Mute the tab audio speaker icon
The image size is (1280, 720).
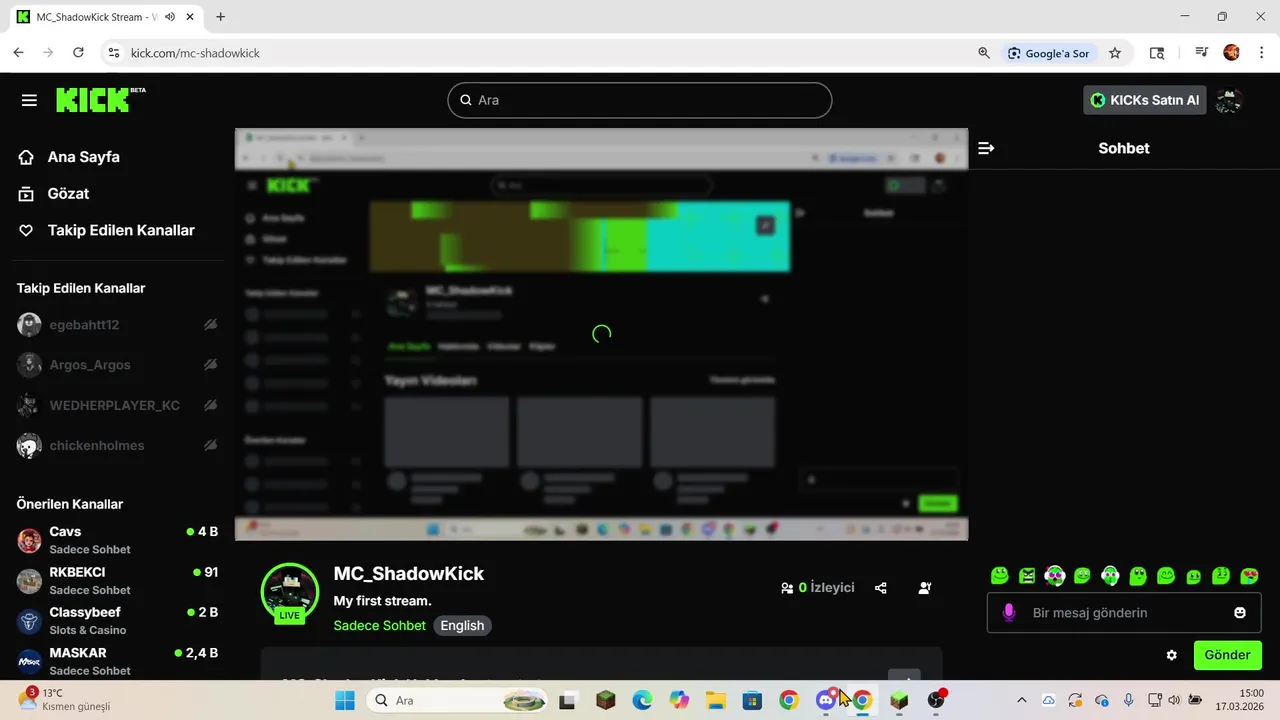(x=170, y=17)
